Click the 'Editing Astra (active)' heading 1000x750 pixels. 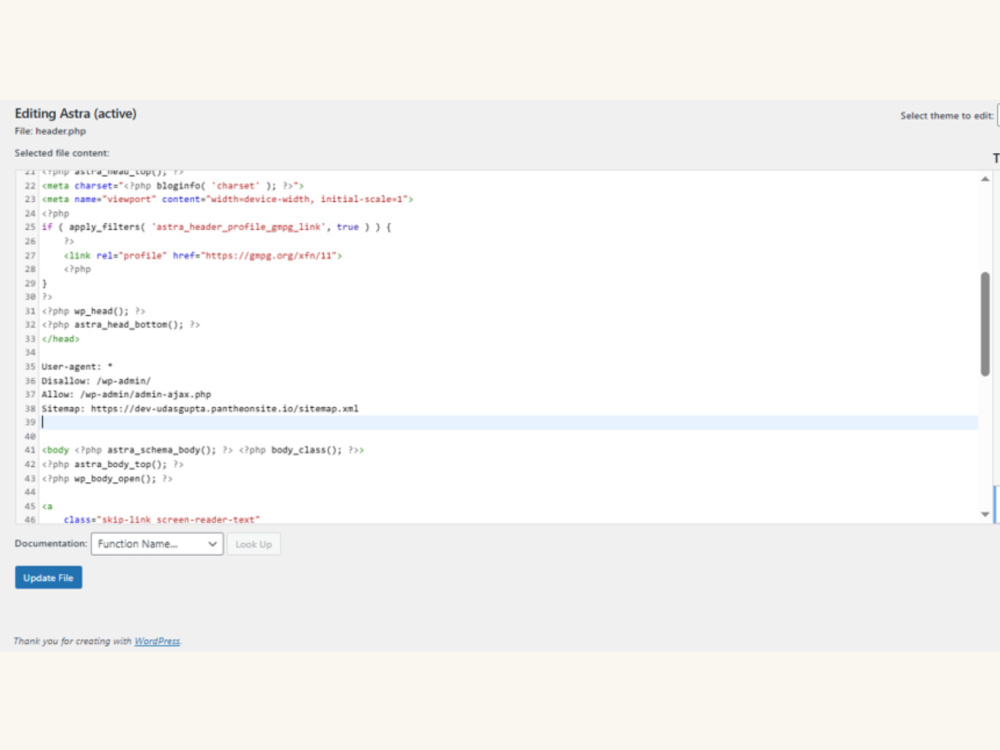coord(75,114)
